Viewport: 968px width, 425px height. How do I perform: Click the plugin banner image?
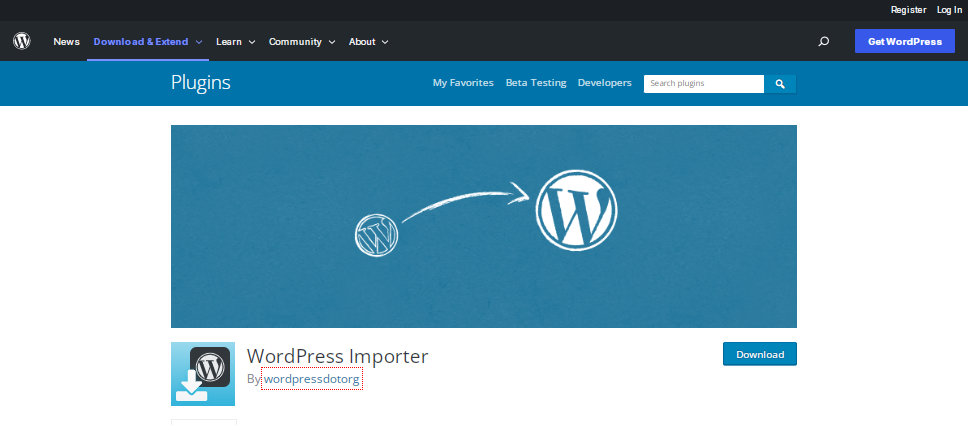[483, 226]
